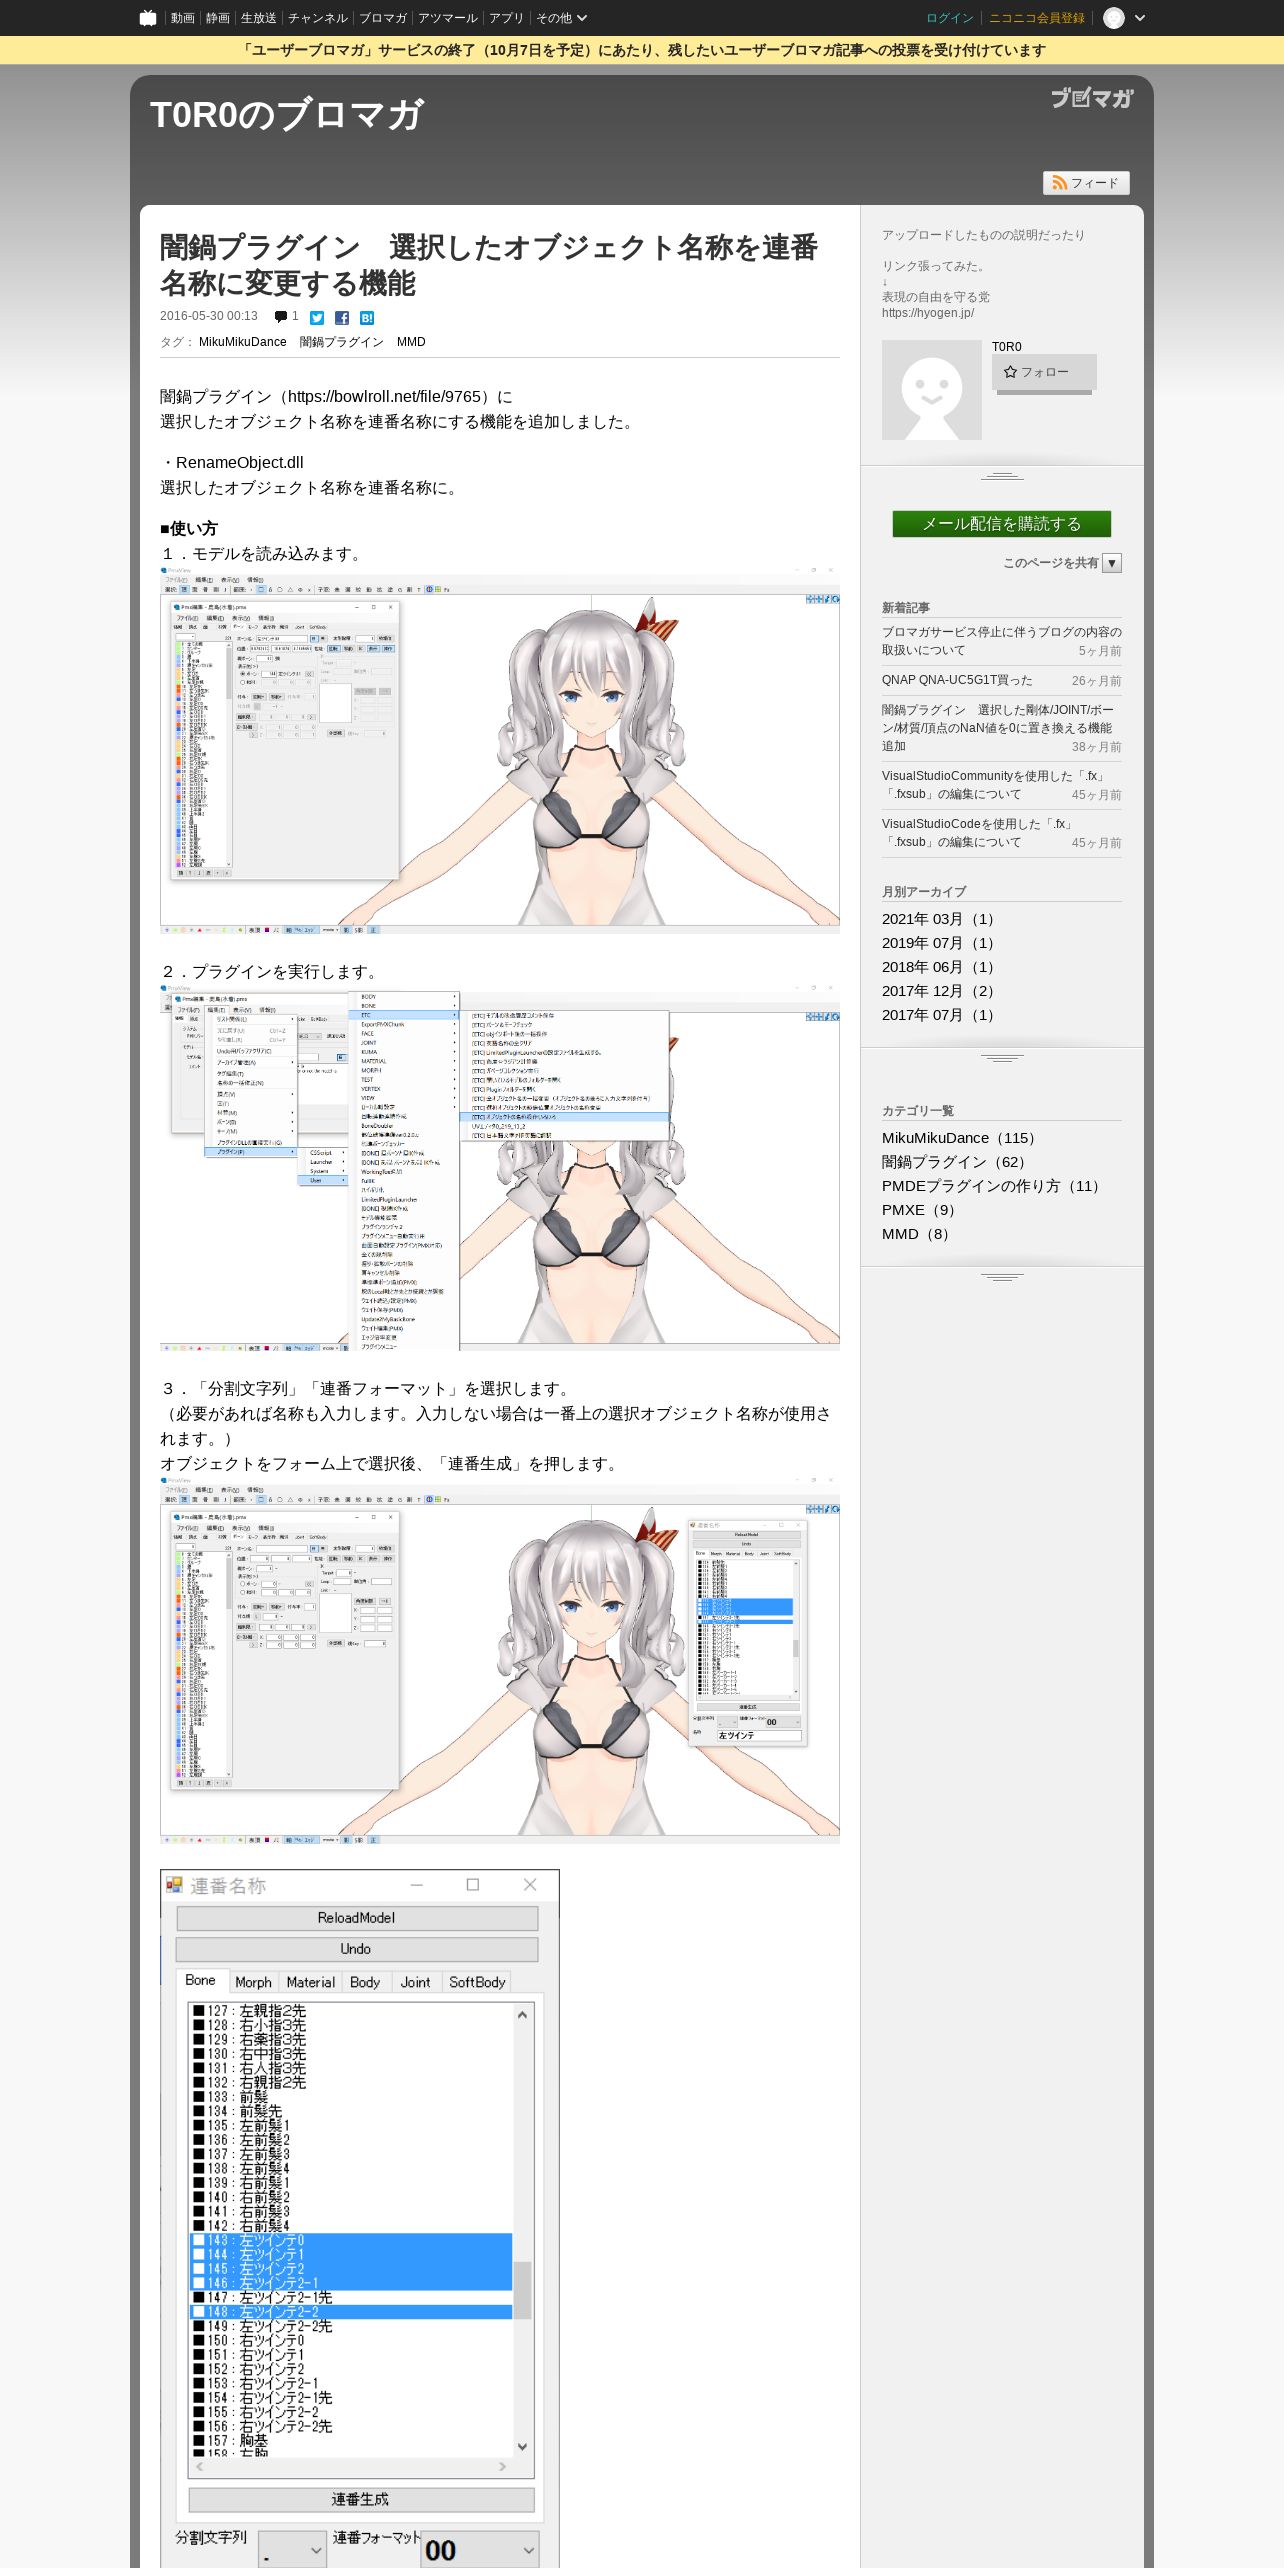Open MikuMikuDance（115）category

pos(962,1138)
